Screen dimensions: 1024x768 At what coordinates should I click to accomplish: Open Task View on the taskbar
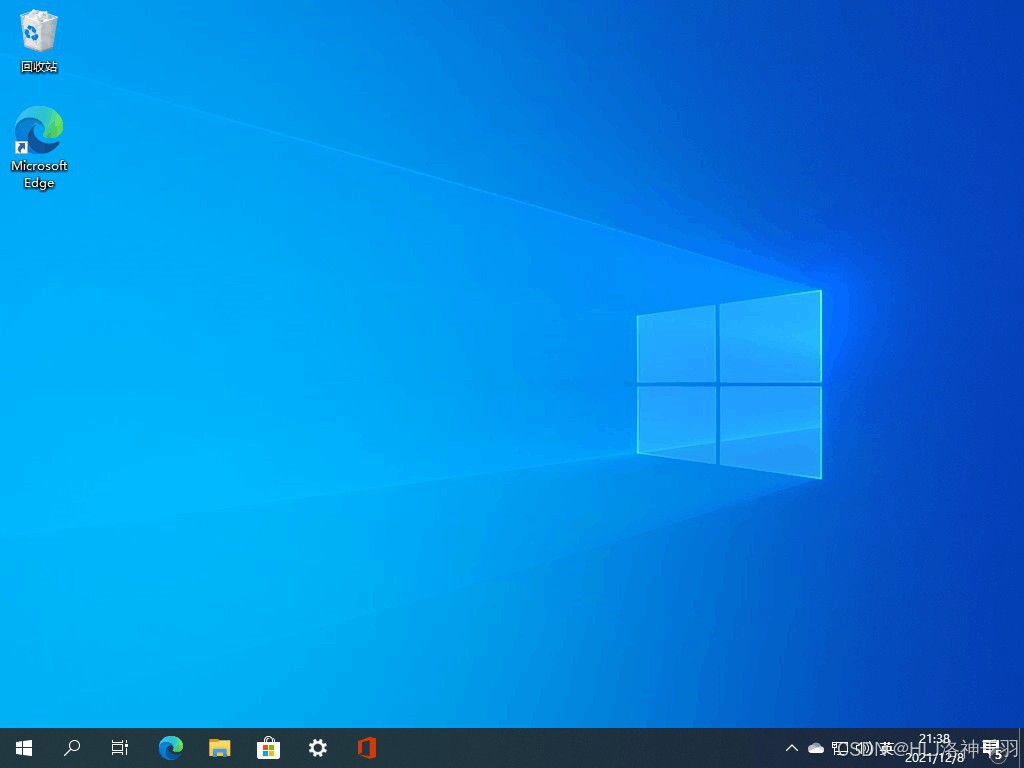tap(120, 748)
